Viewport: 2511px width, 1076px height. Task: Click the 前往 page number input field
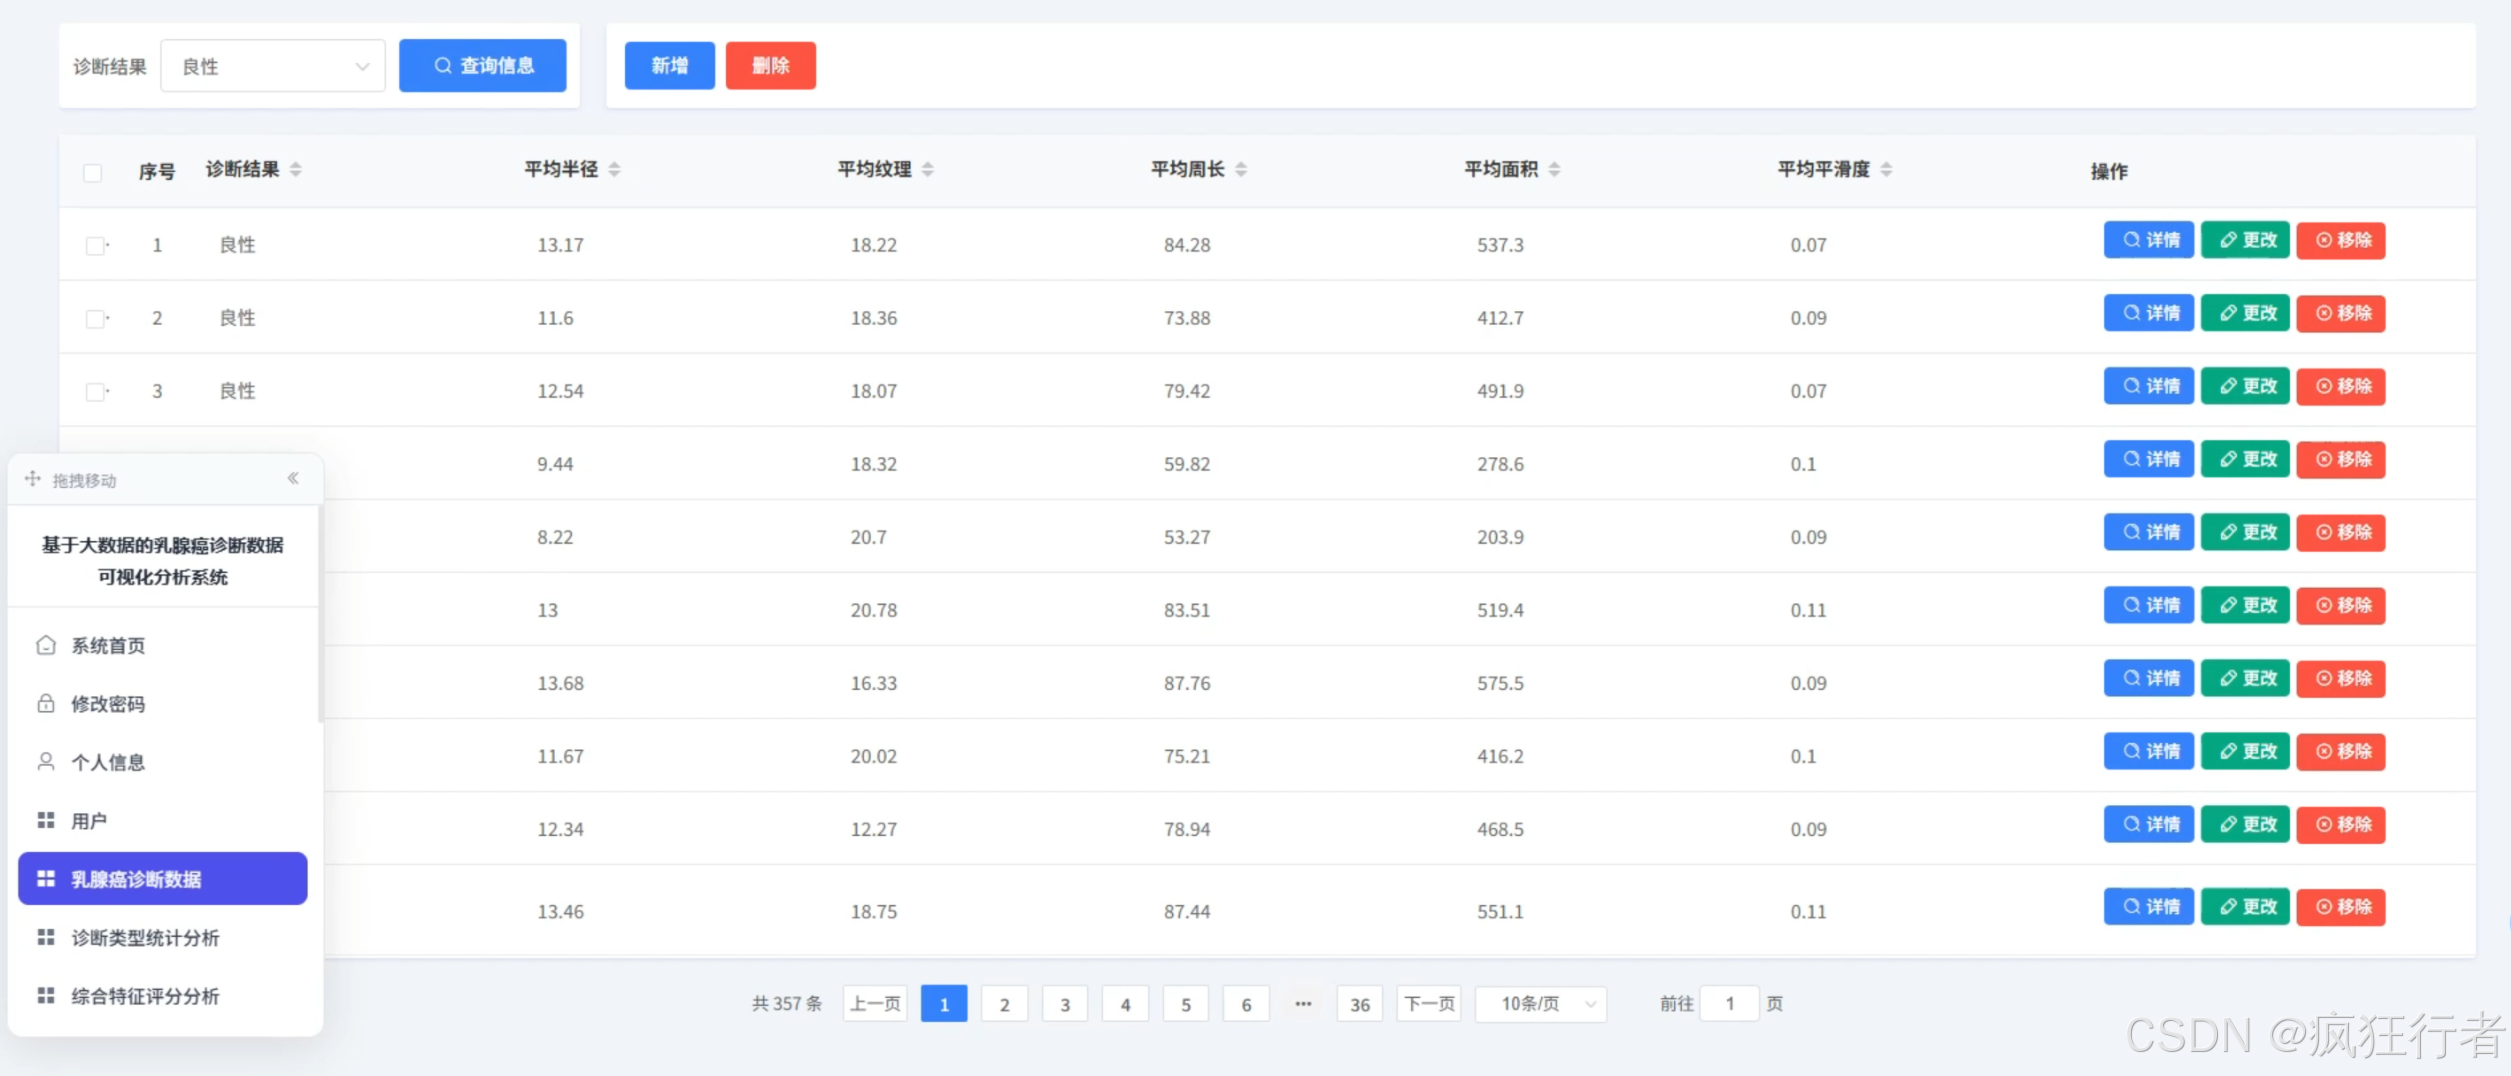pos(1730,1004)
